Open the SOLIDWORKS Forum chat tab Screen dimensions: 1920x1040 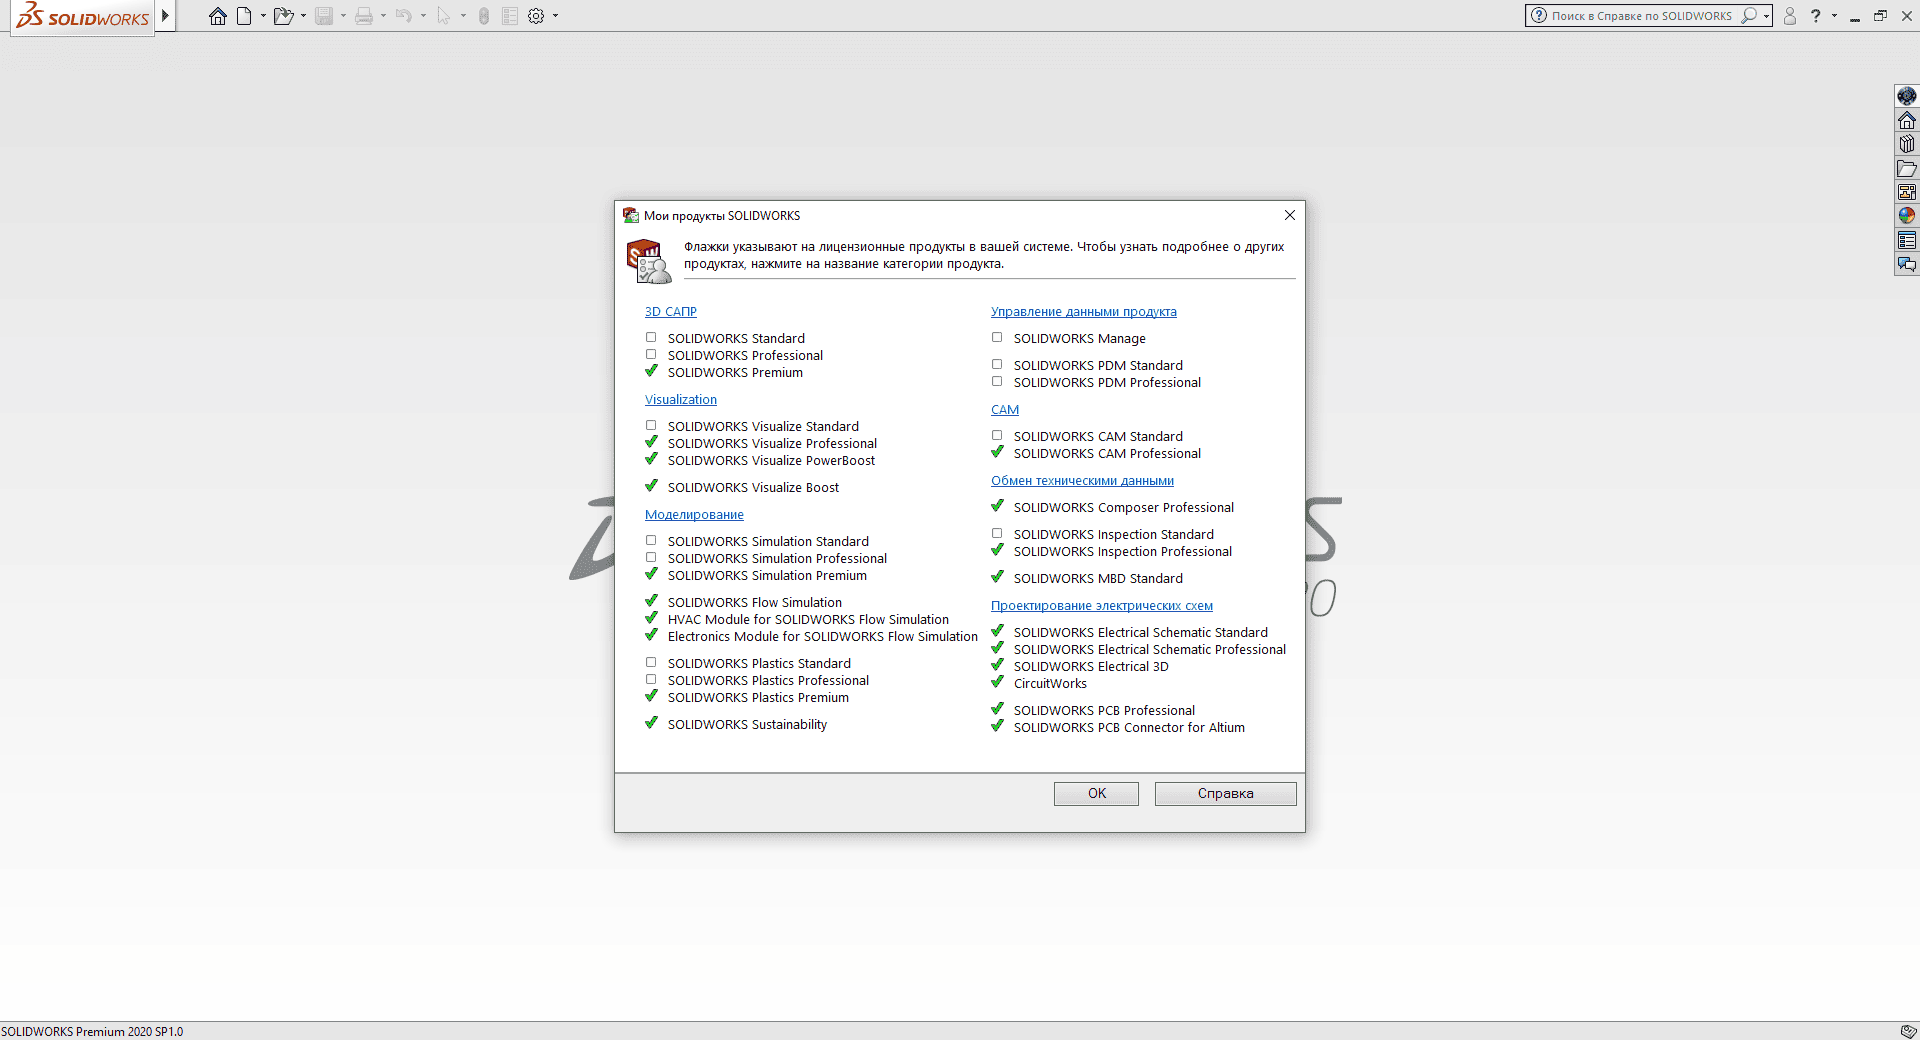[1907, 264]
